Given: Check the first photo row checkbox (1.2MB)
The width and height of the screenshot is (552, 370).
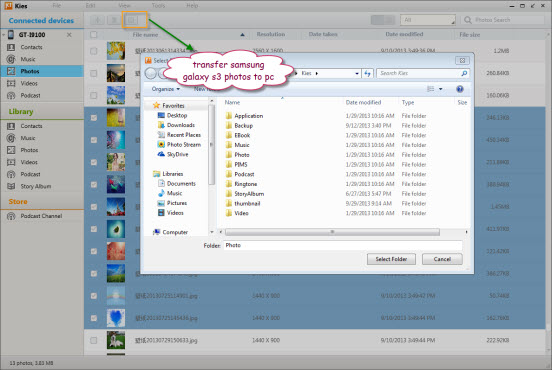Looking at the screenshot, I should click(94, 51).
